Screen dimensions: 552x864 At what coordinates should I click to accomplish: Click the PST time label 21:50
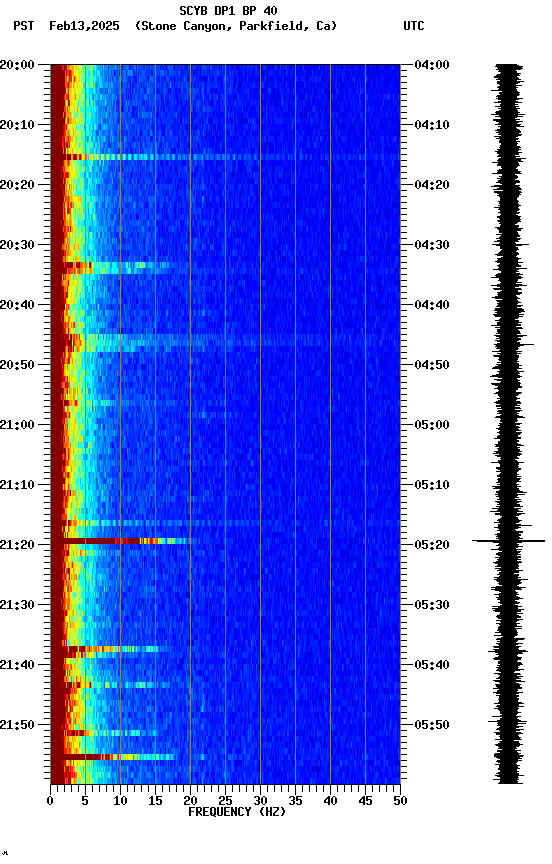pyautogui.click(x=17, y=725)
